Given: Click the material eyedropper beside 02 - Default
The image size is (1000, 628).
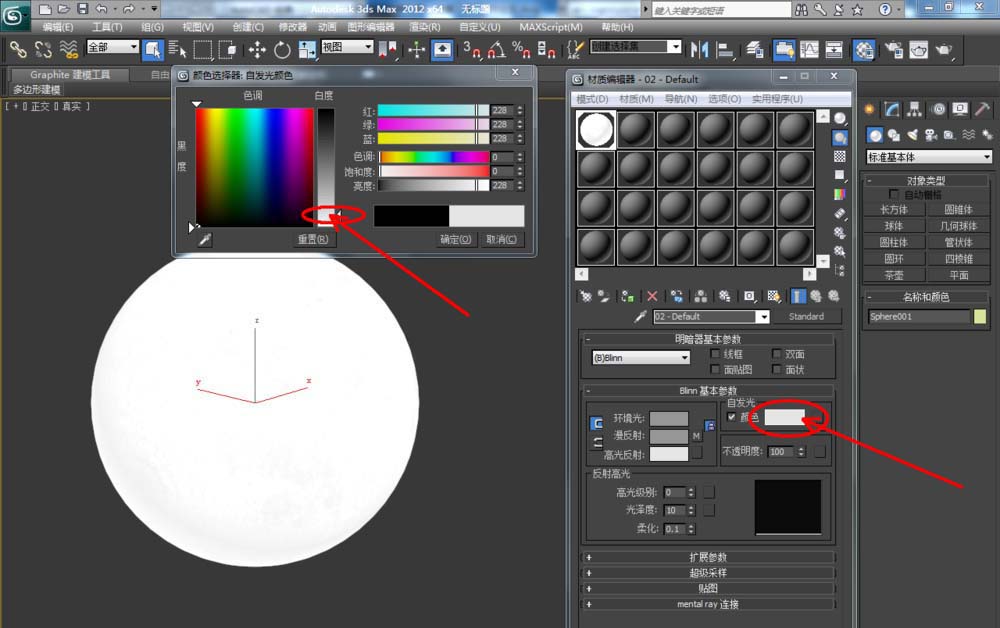Looking at the screenshot, I should [x=640, y=317].
